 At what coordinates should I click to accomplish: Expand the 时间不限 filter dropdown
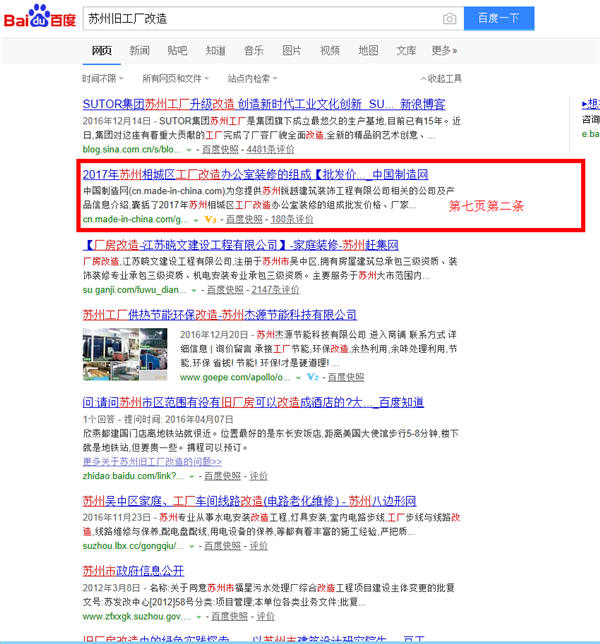103,78
